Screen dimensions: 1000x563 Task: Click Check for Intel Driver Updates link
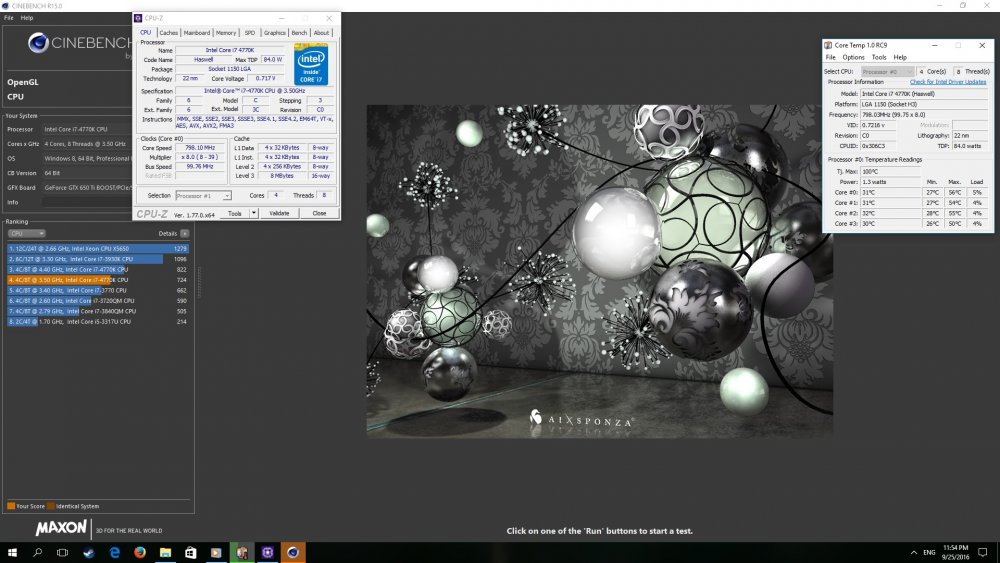[947, 82]
